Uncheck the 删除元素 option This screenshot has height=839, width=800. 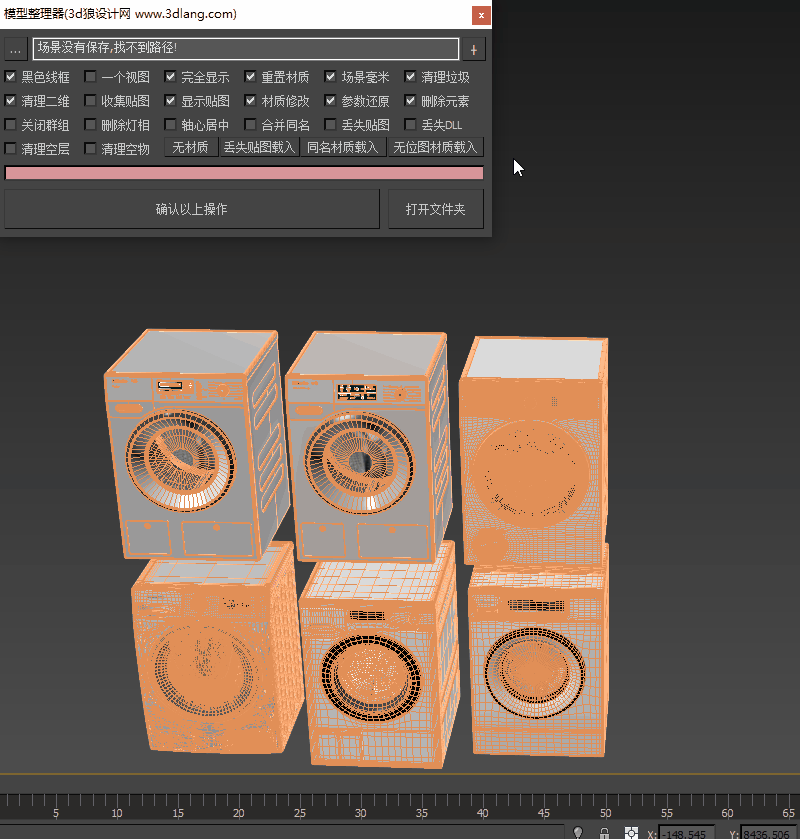(409, 100)
